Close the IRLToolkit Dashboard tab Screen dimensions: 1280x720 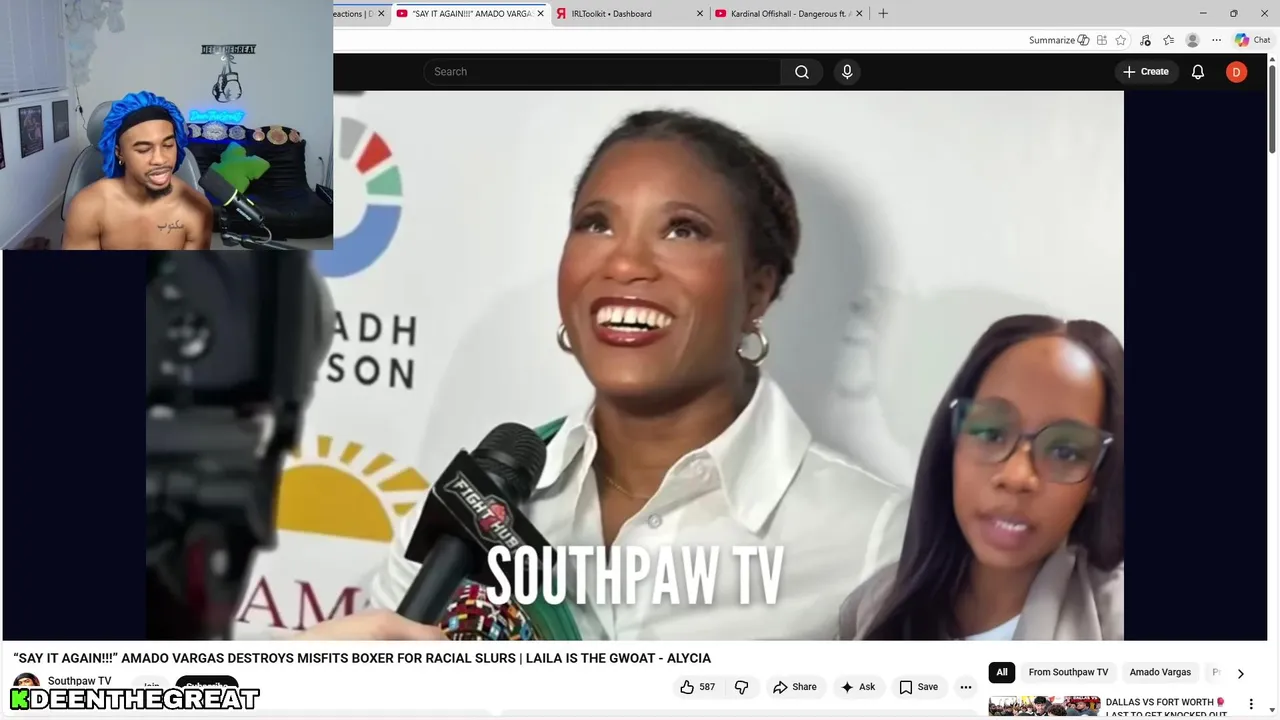(699, 14)
